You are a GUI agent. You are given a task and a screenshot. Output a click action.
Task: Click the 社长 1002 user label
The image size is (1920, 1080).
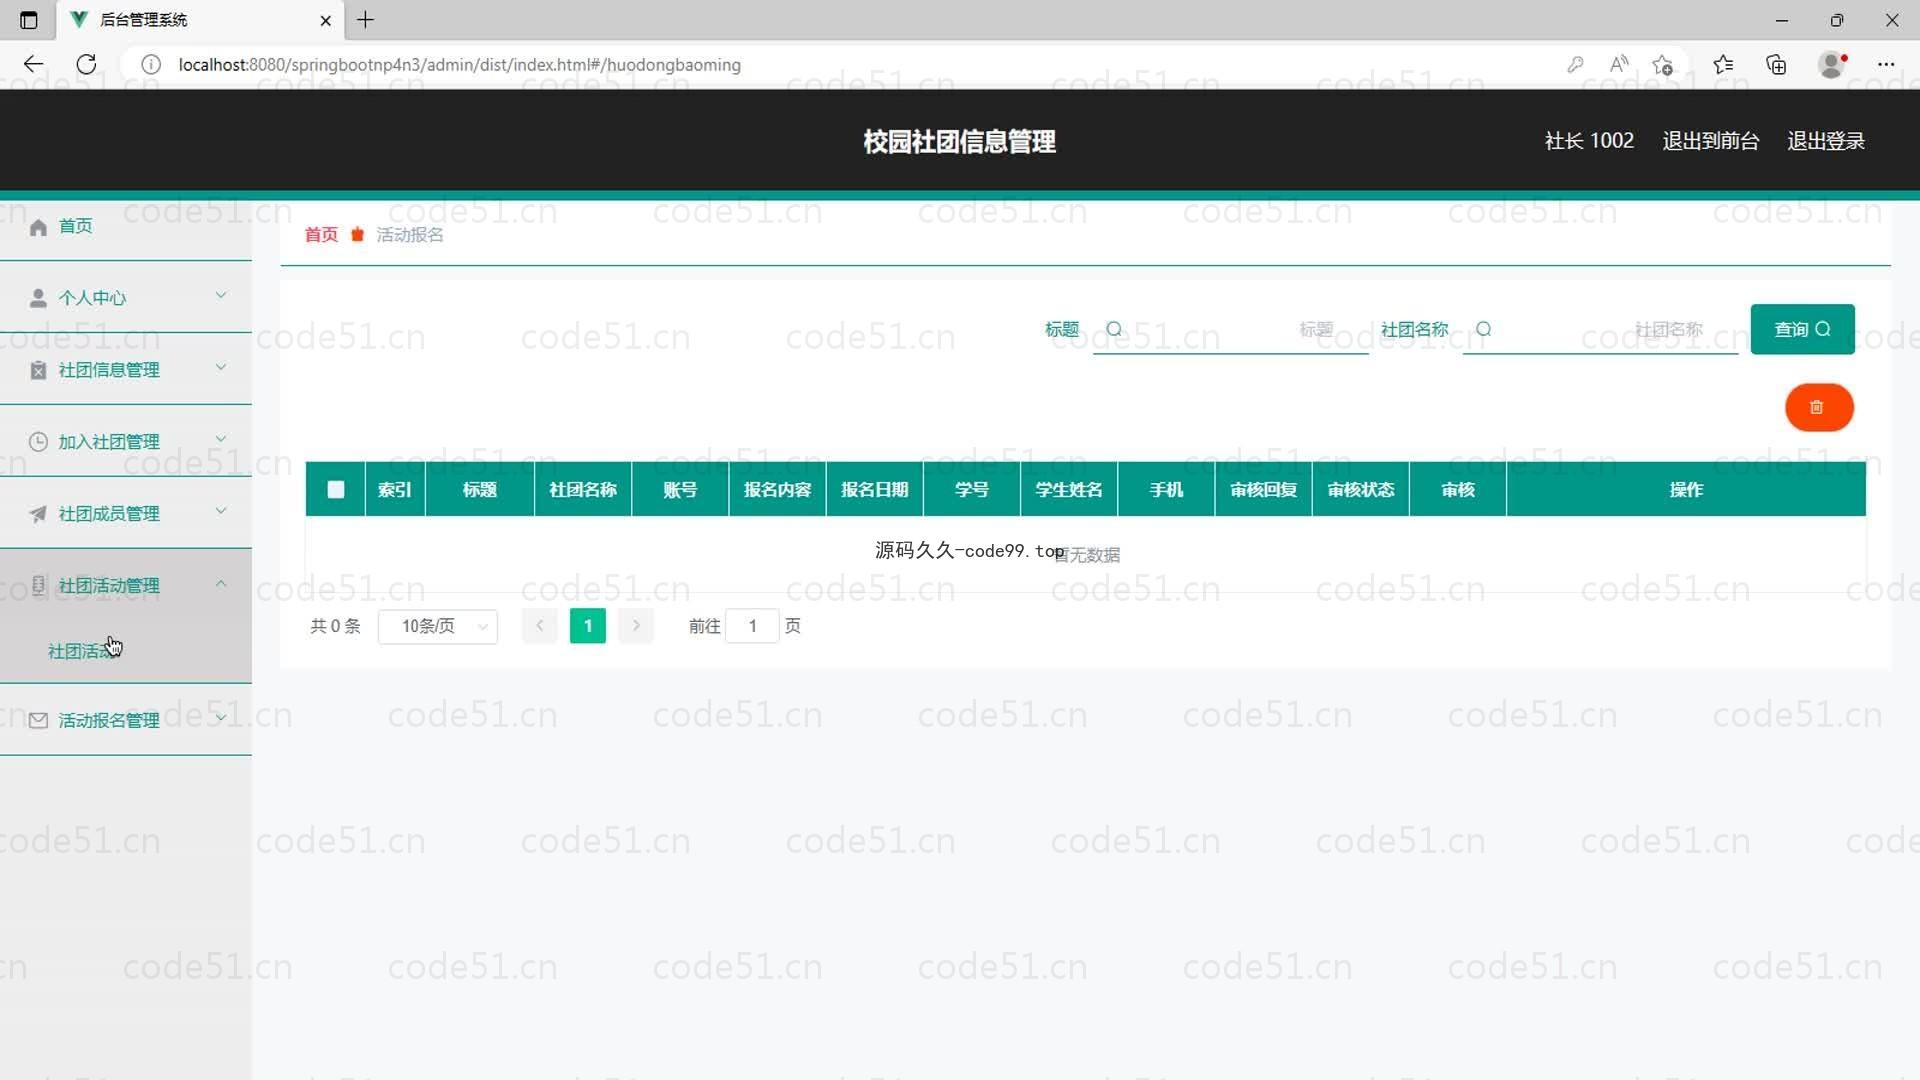pos(1589,141)
